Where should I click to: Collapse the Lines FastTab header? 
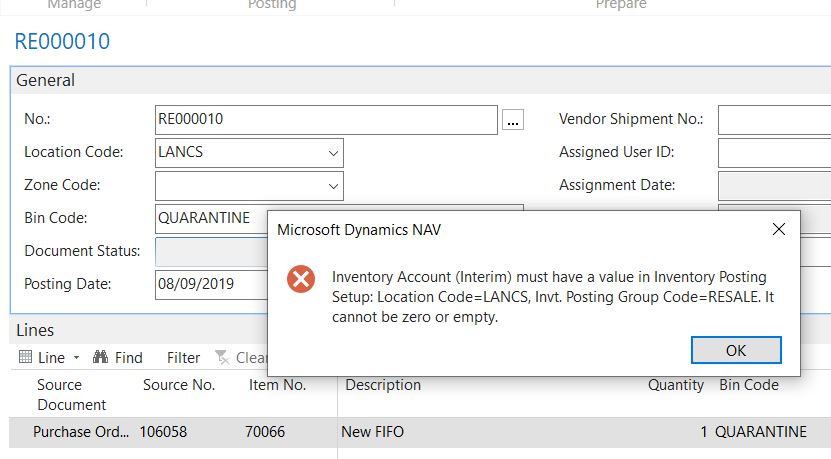(x=35, y=330)
